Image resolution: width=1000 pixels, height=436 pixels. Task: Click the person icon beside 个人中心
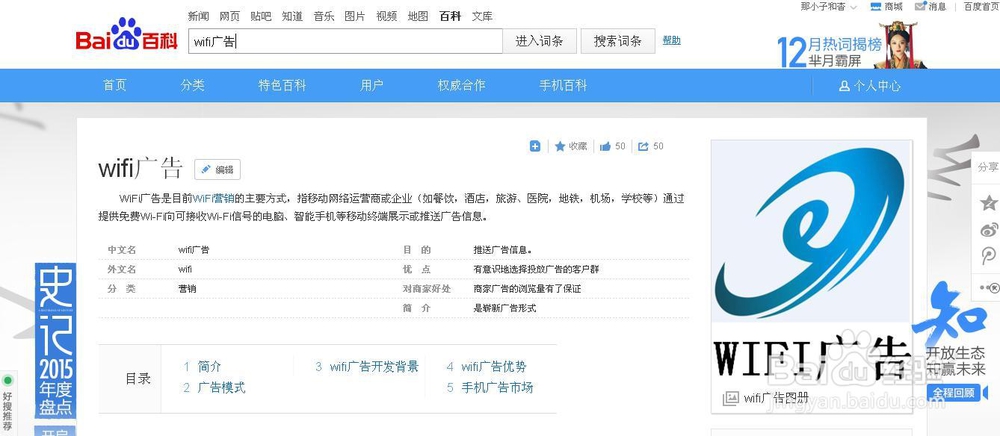click(x=844, y=85)
